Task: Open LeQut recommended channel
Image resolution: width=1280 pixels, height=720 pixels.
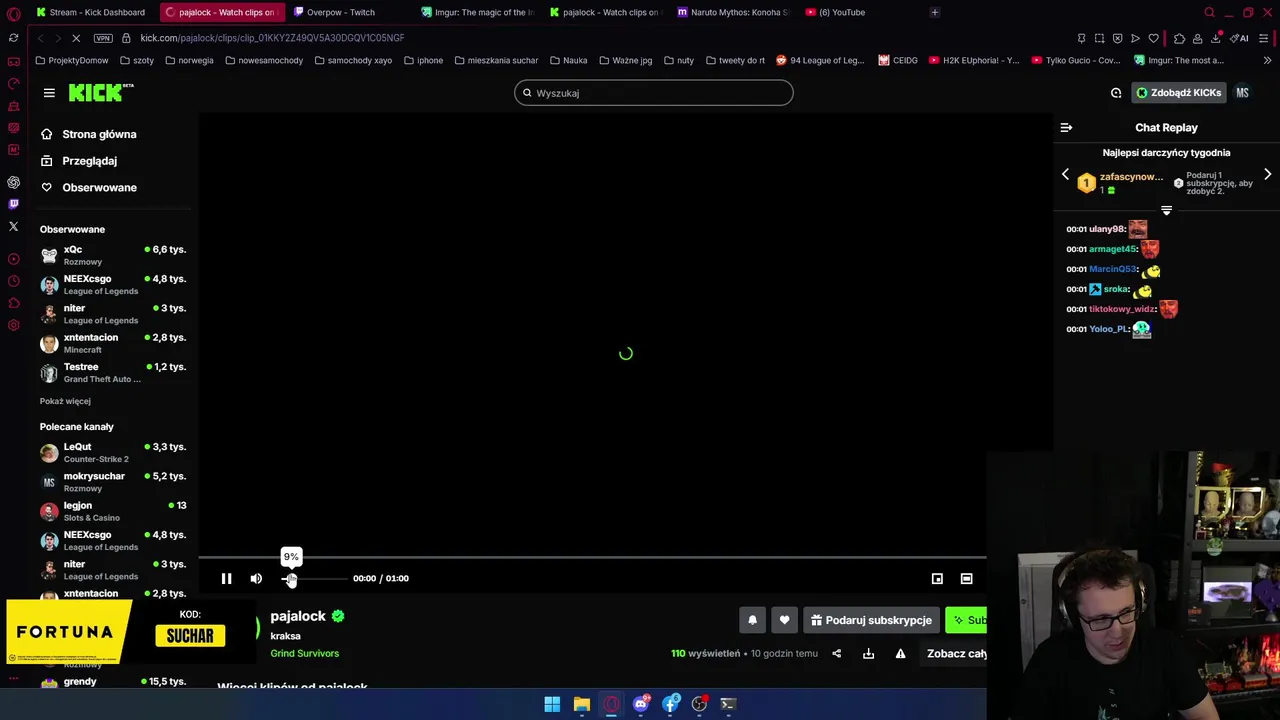Action: pos(113,452)
